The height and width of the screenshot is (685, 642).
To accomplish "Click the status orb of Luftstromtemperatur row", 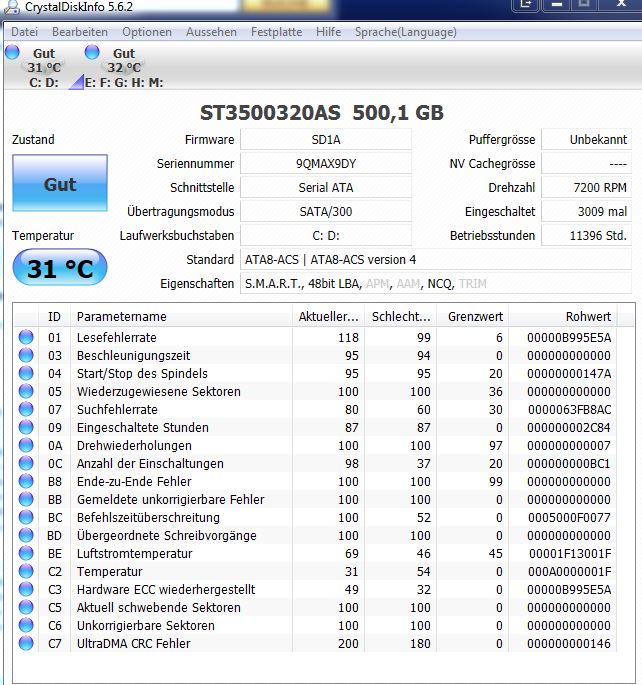I will coord(26,553).
